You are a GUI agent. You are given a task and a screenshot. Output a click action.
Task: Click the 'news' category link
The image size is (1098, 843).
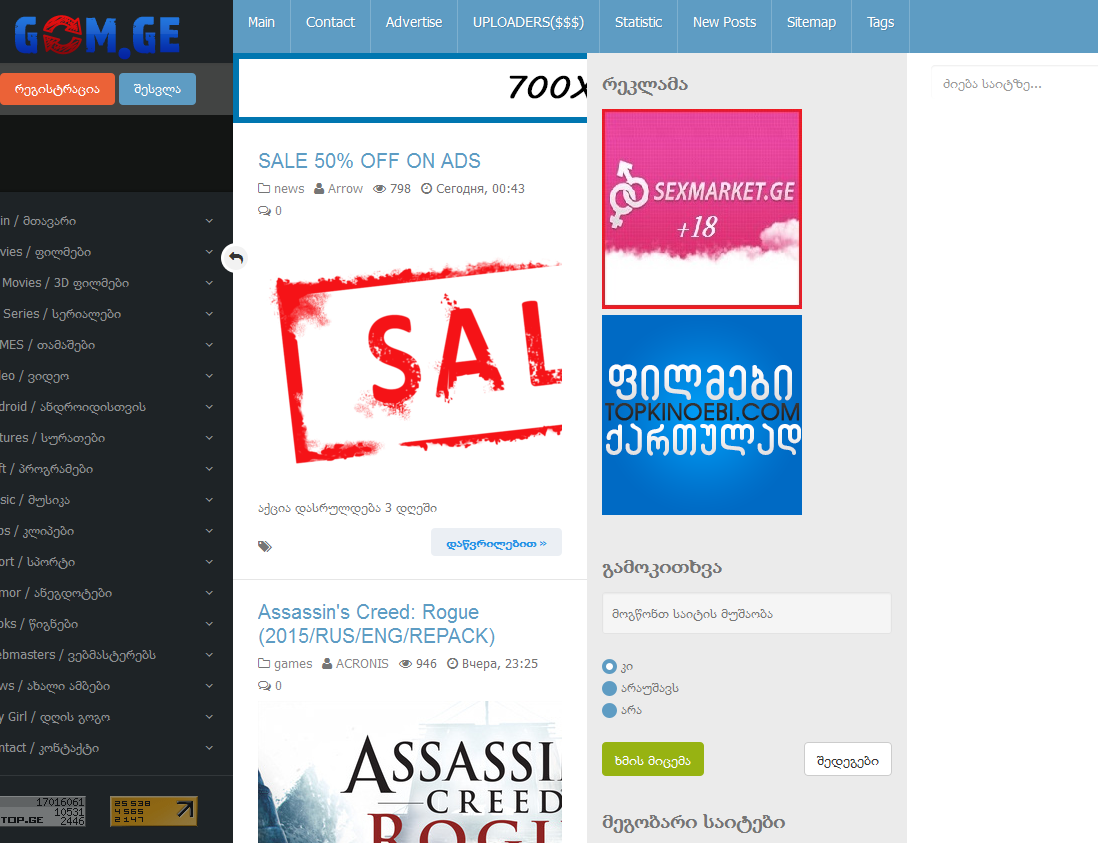point(289,188)
